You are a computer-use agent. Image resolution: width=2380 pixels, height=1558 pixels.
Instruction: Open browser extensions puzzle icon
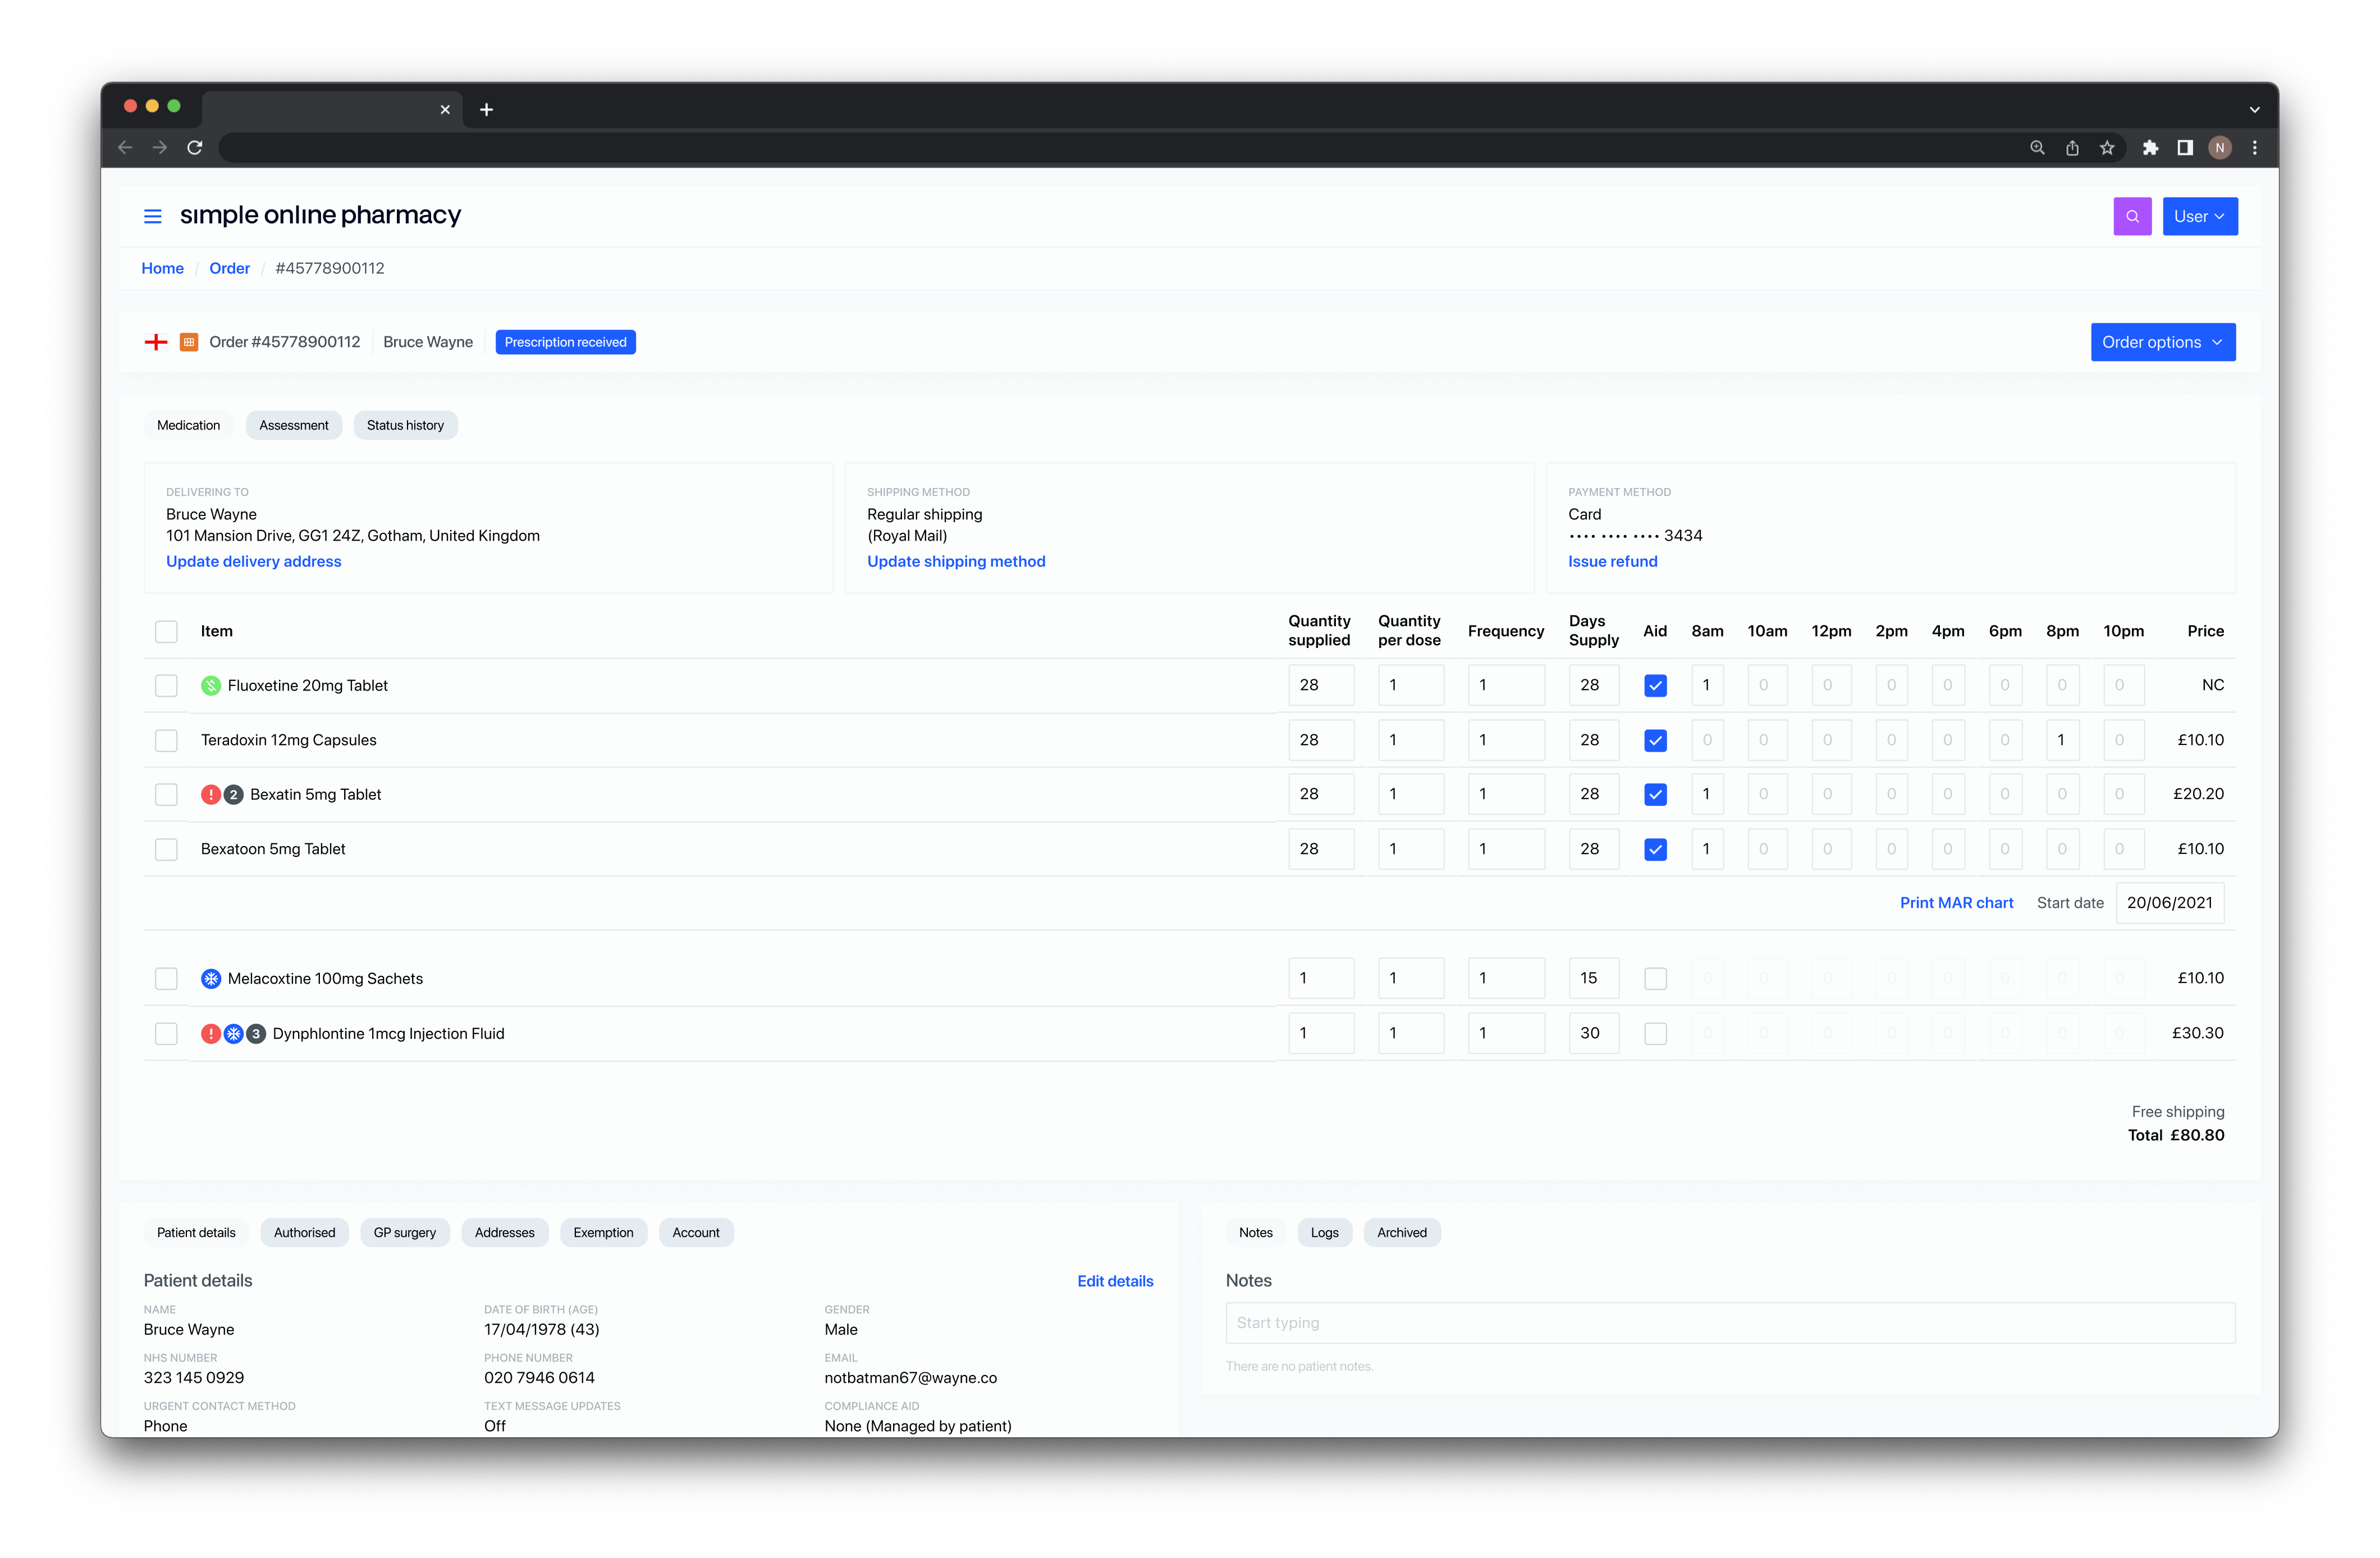click(2150, 147)
